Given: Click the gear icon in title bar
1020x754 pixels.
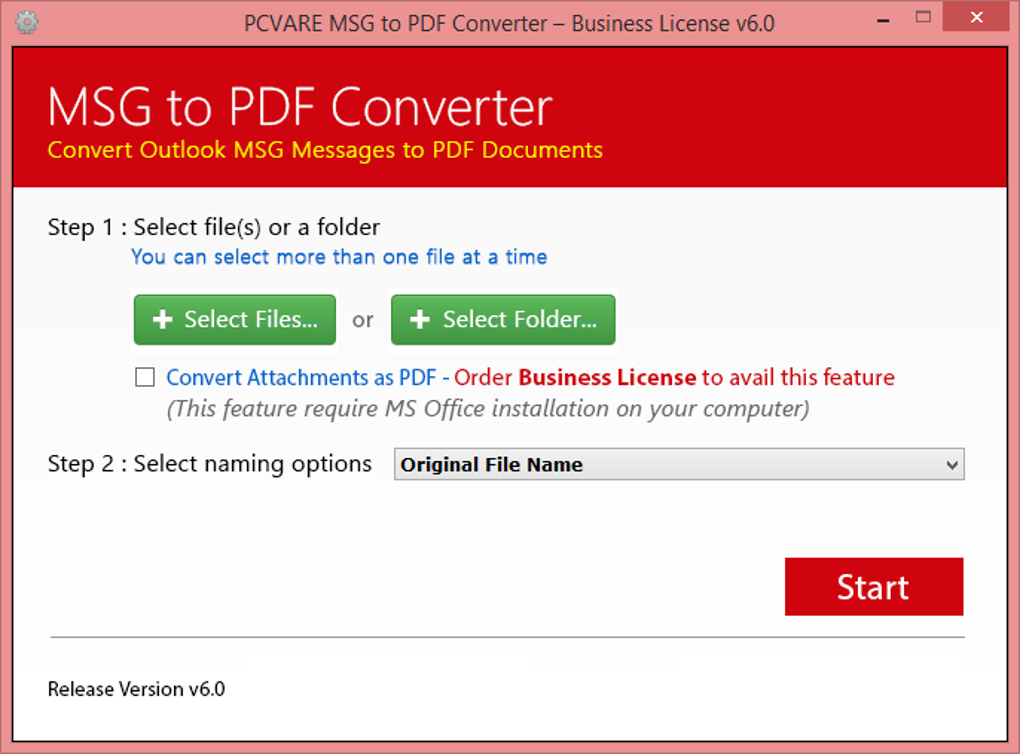Looking at the screenshot, I should point(27,23).
